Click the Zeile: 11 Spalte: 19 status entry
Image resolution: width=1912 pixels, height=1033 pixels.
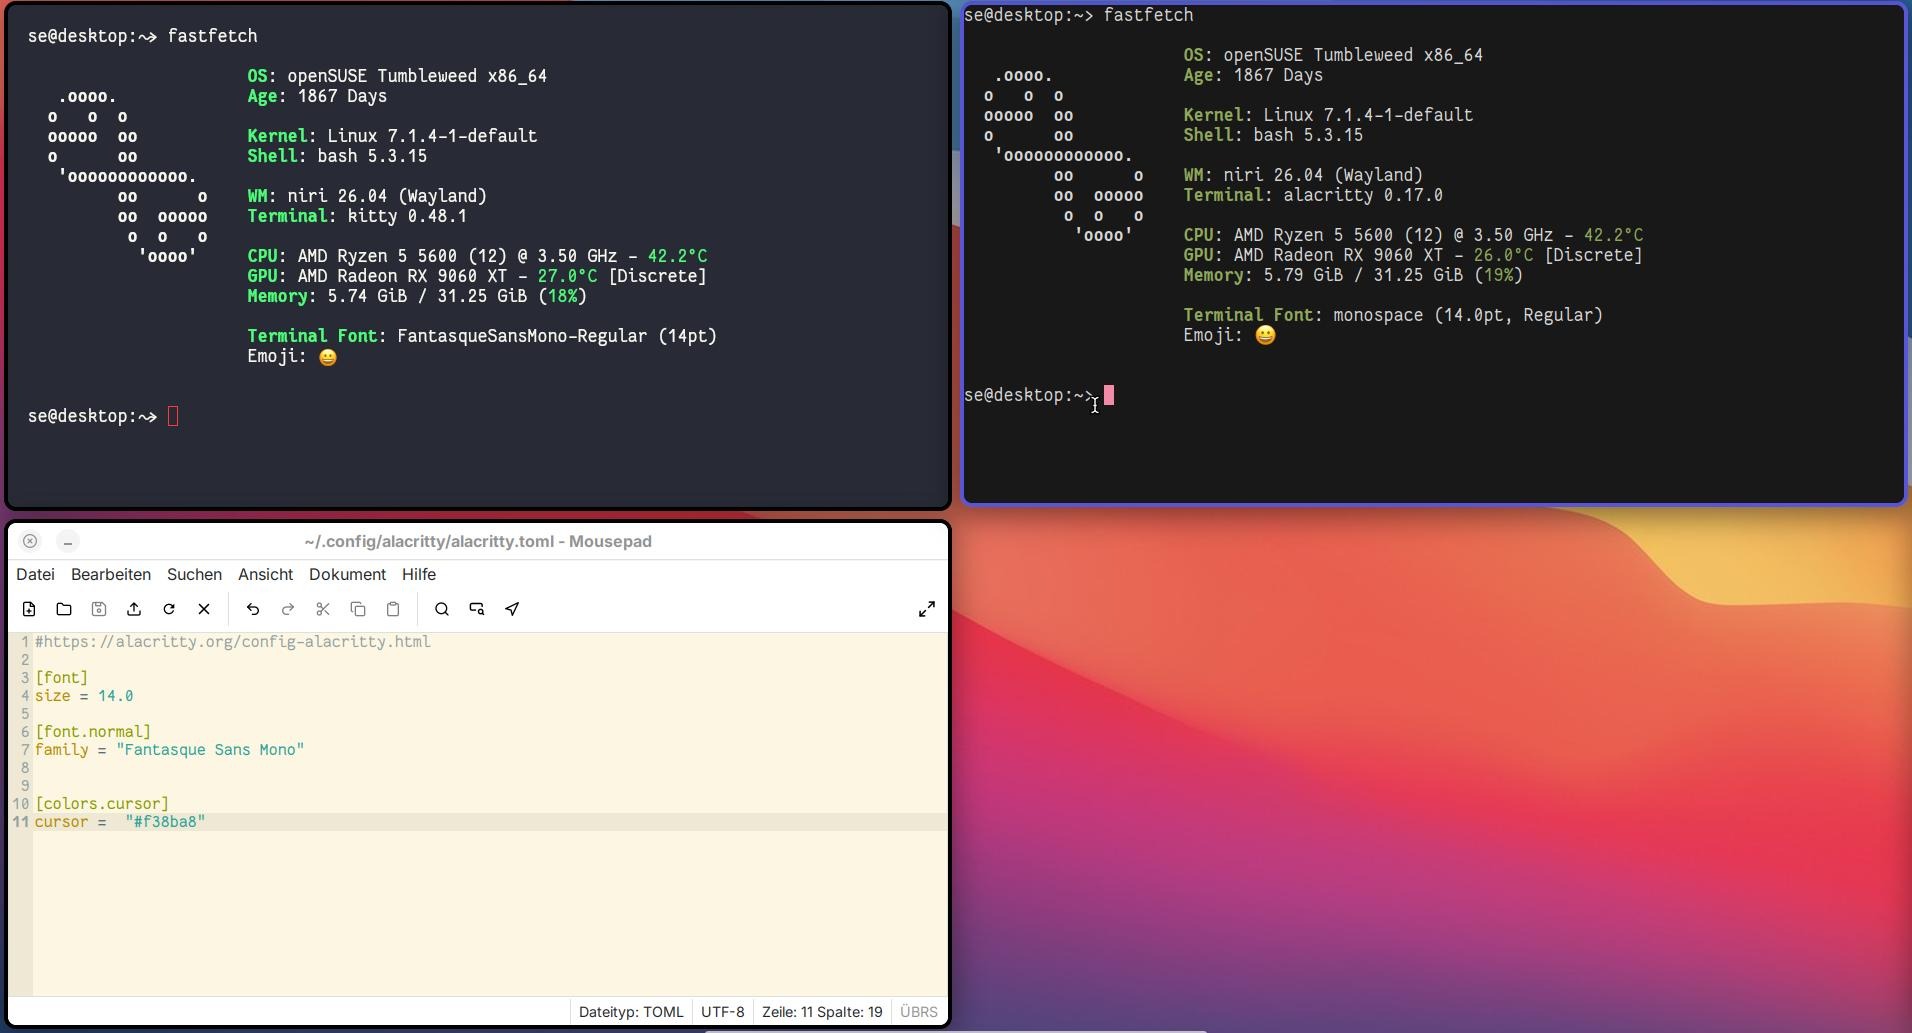[x=822, y=1012]
